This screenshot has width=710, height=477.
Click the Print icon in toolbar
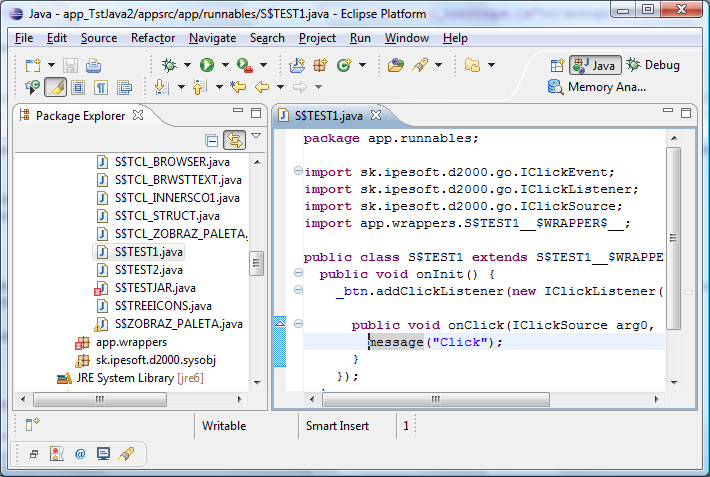pos(93,65)
